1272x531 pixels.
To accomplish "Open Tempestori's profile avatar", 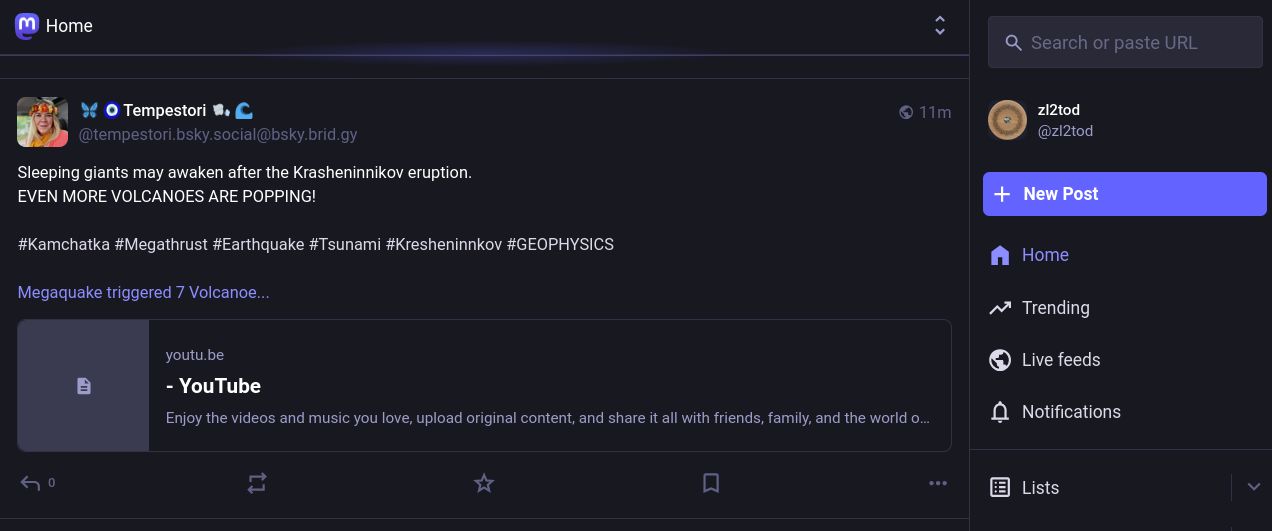I will [x=42, y=122].
